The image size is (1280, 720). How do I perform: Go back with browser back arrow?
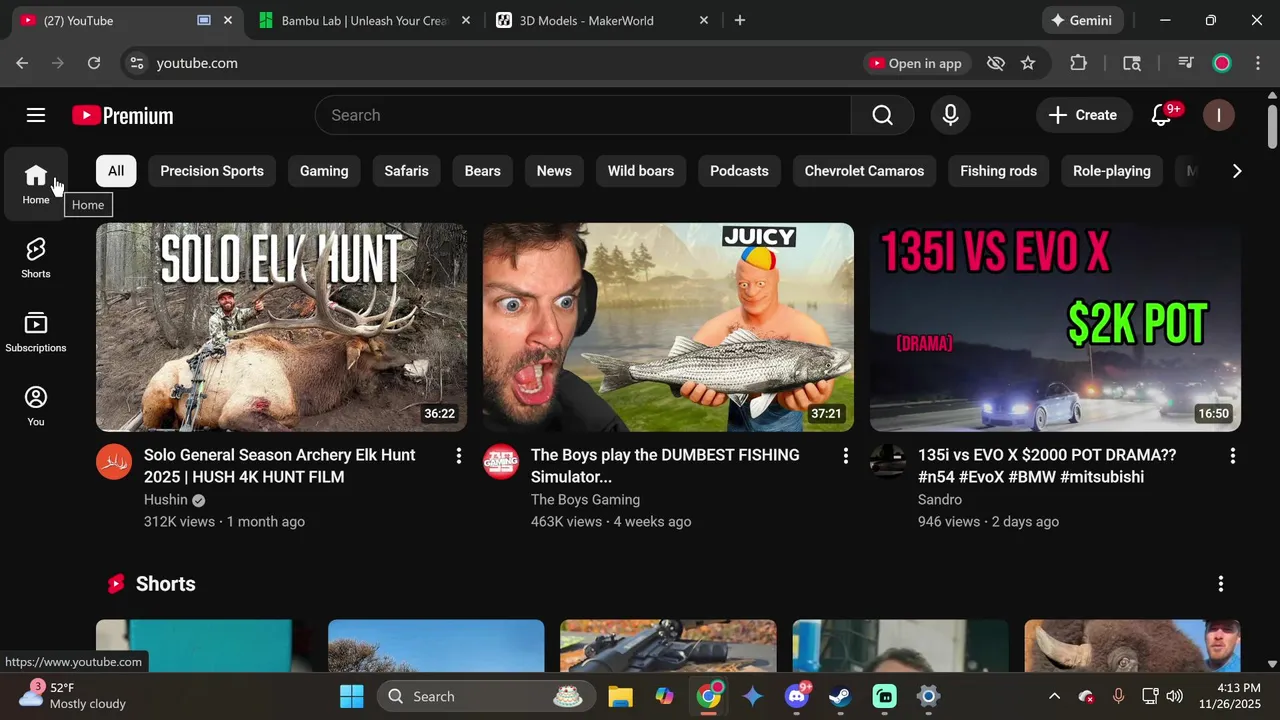(x=22, y=63)
